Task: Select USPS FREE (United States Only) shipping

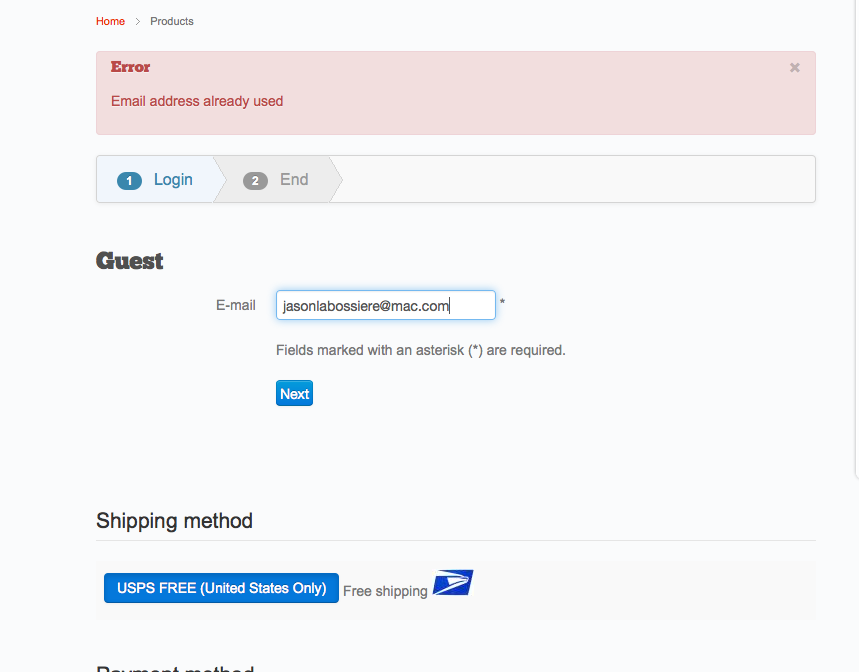Action: [221, 588]
